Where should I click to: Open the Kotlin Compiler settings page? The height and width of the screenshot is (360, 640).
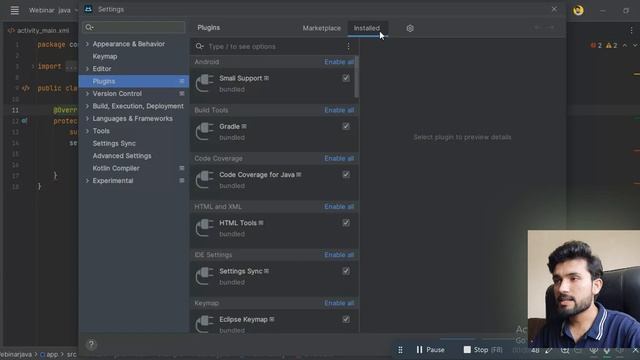point(116,168)
